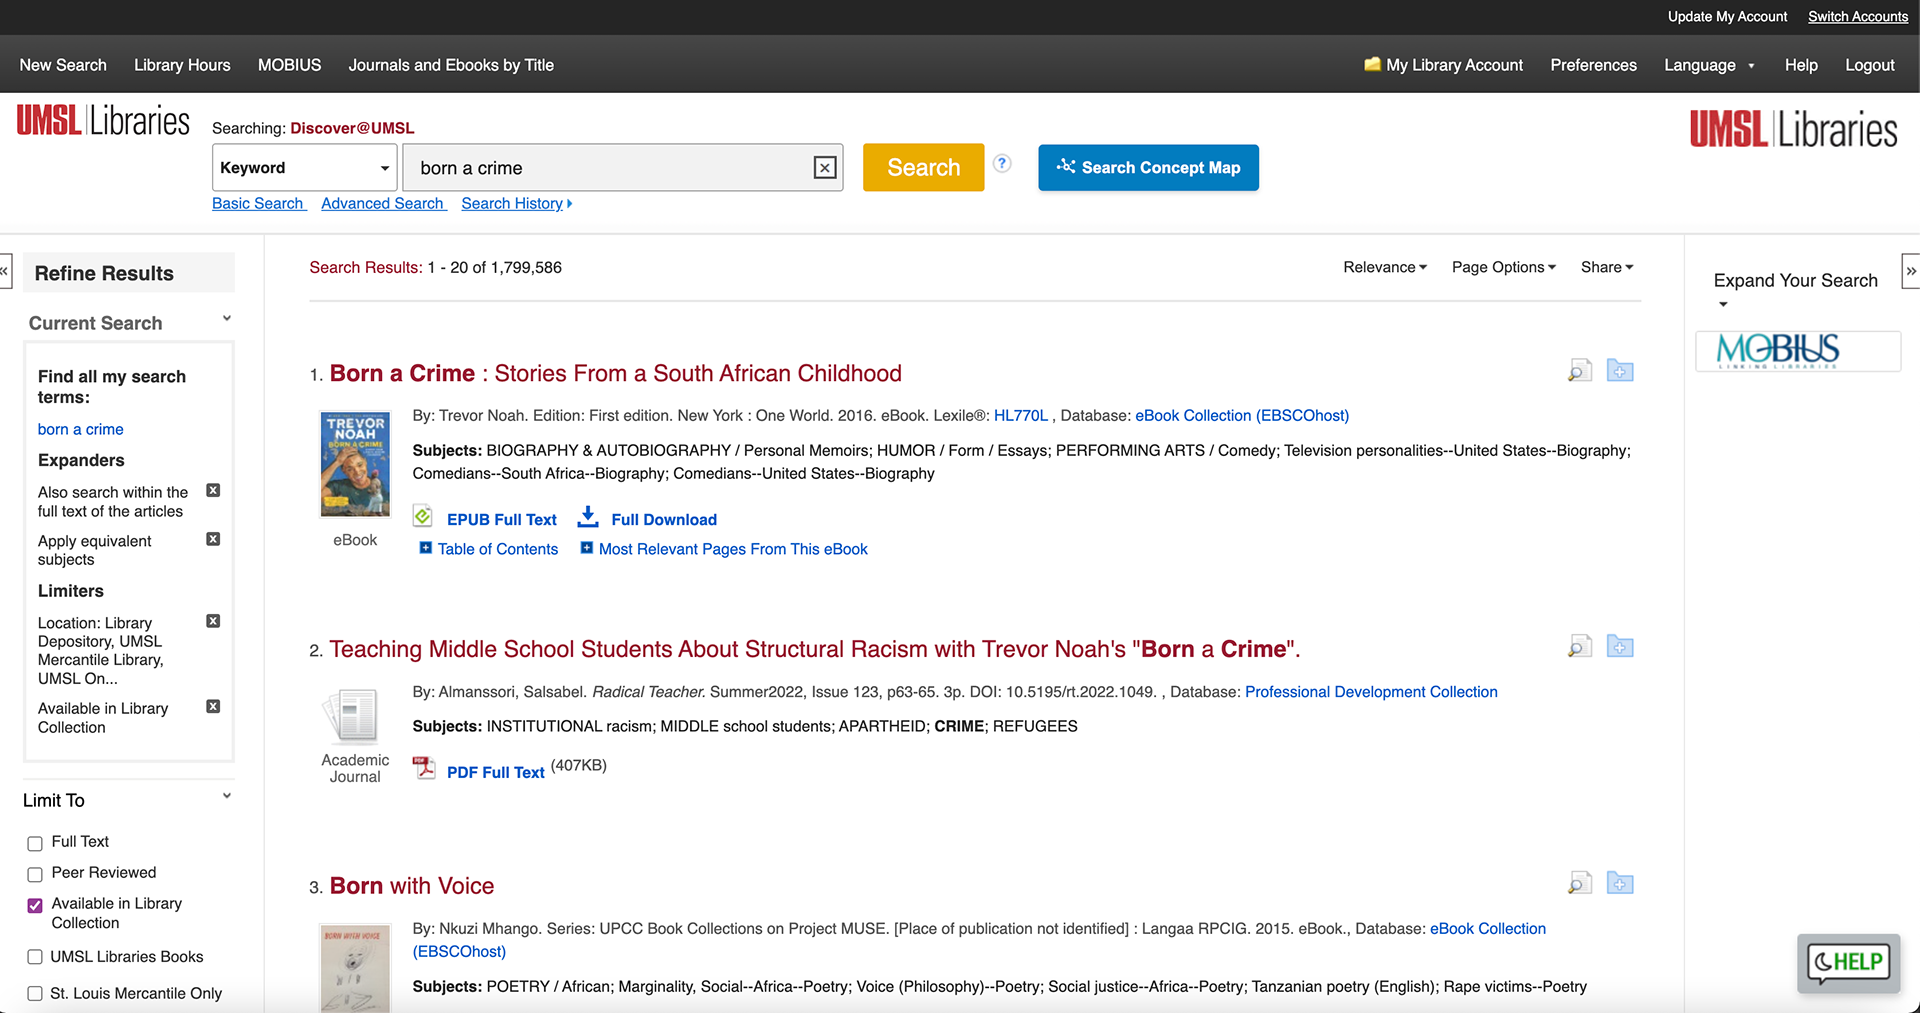
Task: Expand Most Relevant Pages From This eBook
Action: pos(587,548)
